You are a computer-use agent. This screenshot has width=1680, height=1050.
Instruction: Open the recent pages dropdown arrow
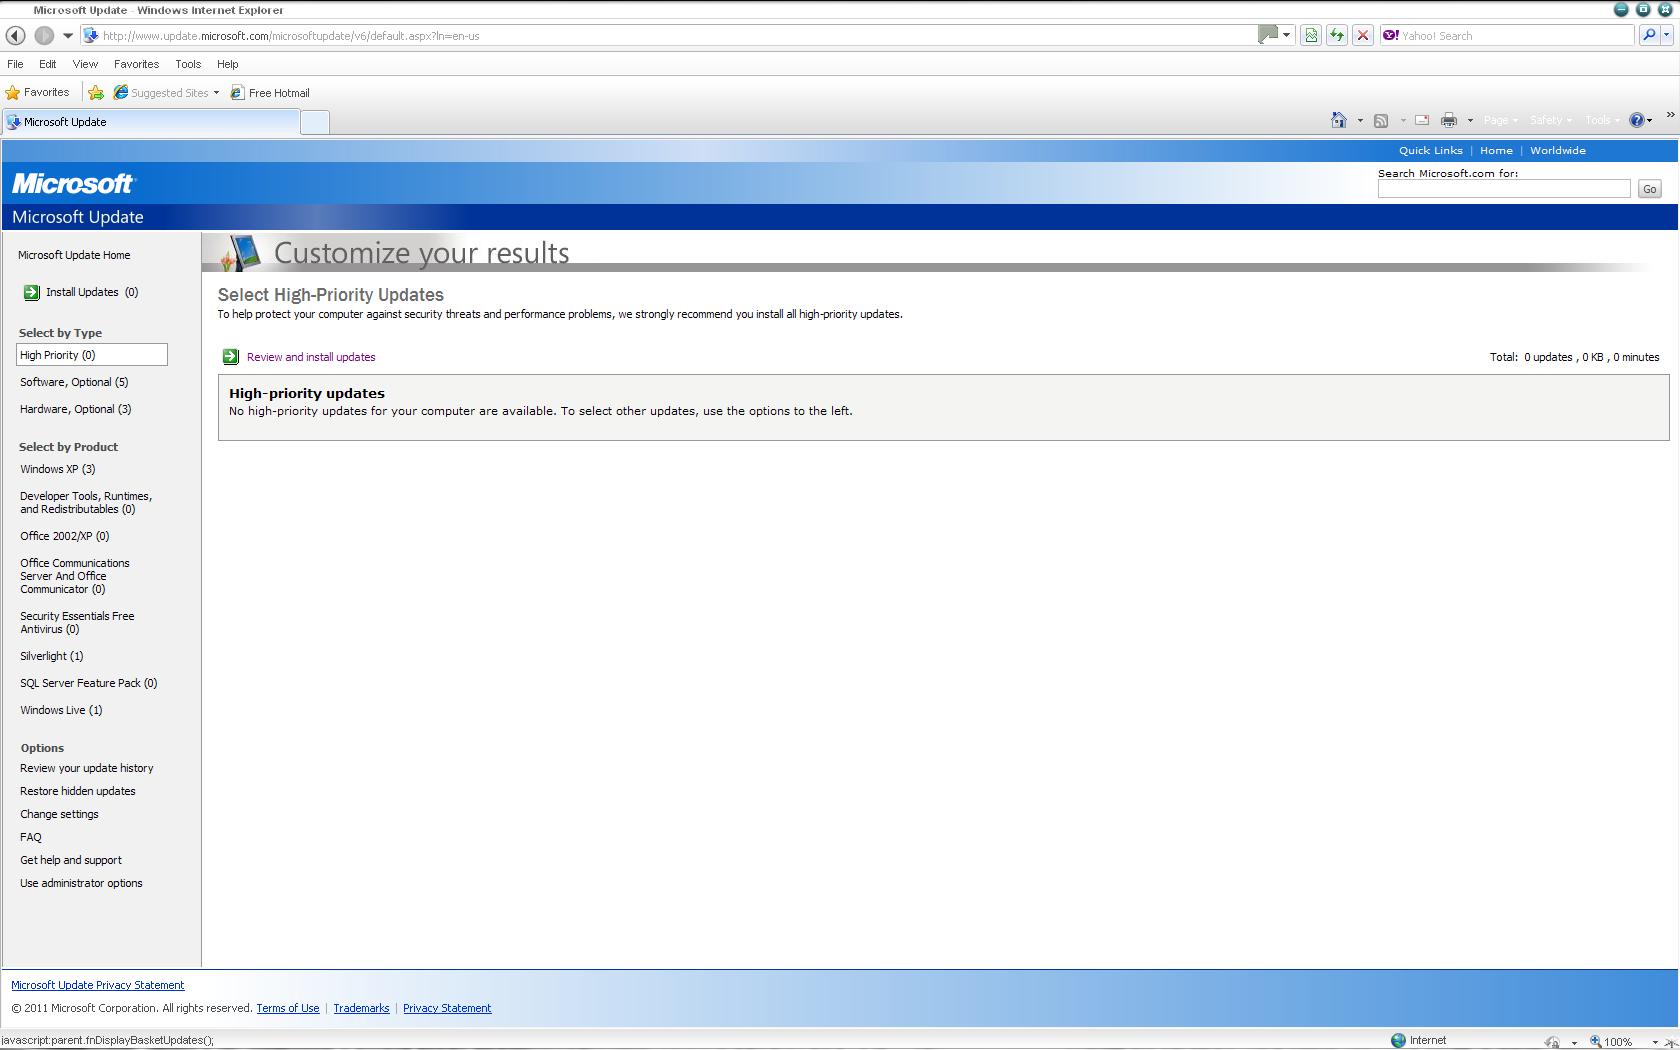click(x=68, y=36)
